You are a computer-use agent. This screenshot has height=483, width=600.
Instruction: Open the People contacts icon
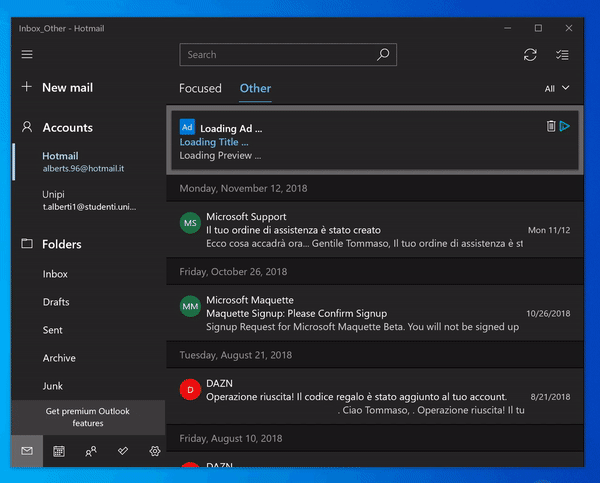91,451
